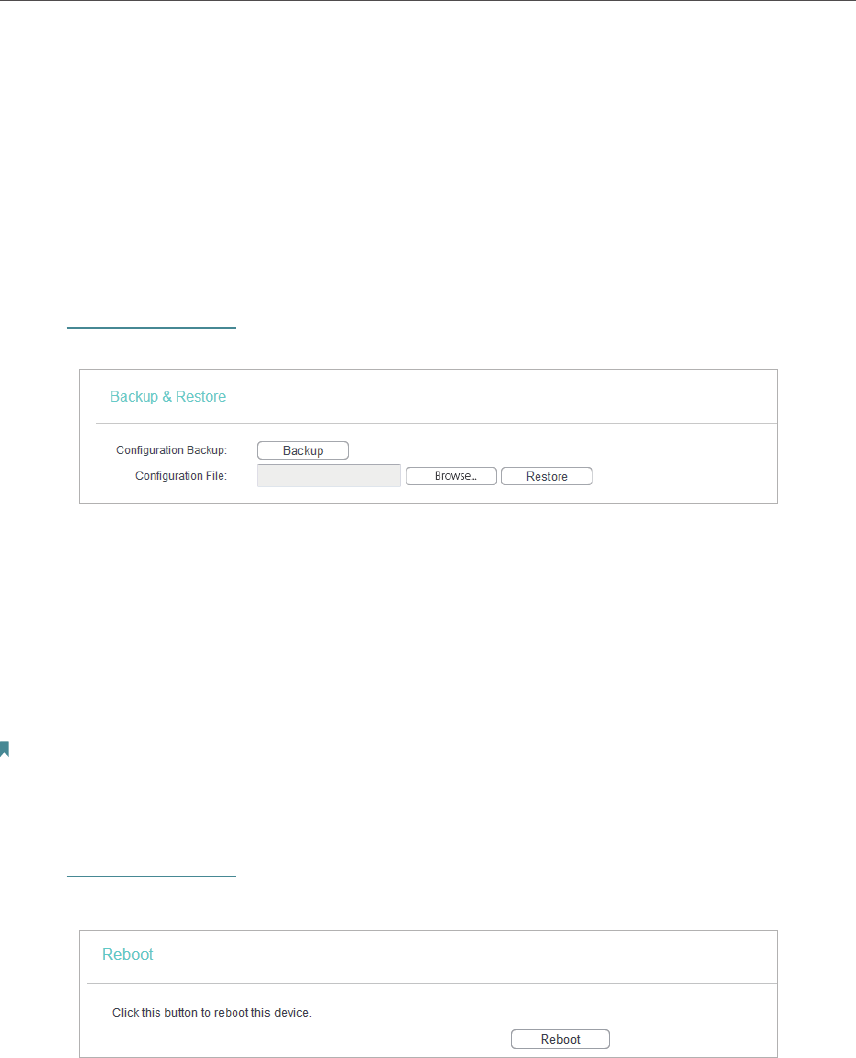
Task: Select 'Click this button to reboot this device.' text
Action: pos(212,1013)
